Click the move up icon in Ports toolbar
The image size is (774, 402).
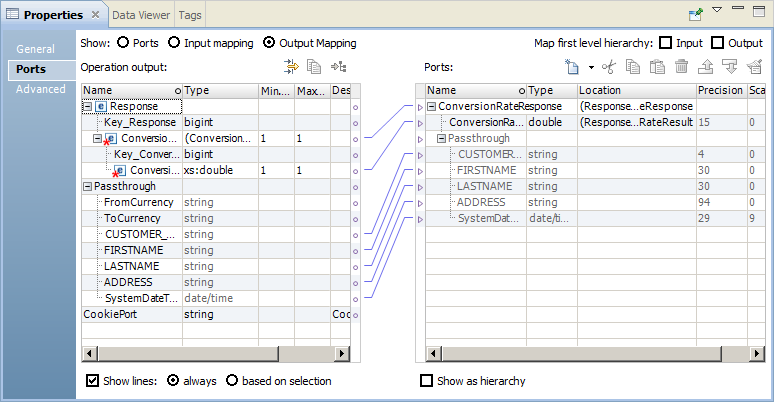[x=705, y=67]
